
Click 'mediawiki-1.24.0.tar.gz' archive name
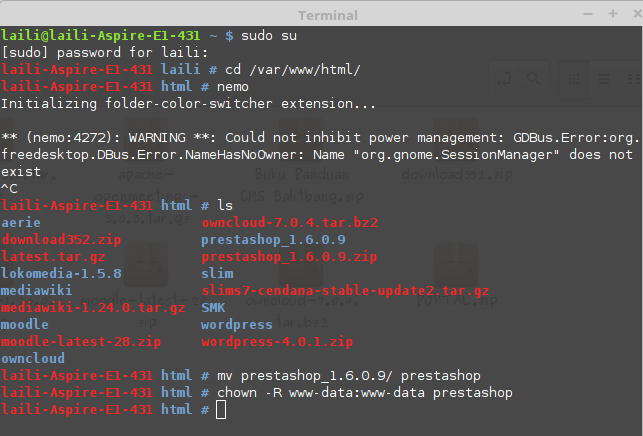93,308
